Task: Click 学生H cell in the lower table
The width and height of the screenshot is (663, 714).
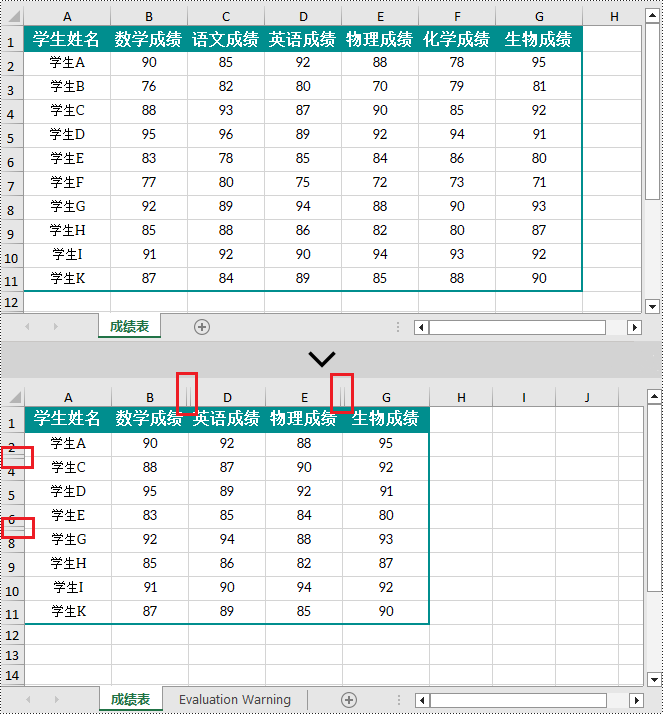Action: [x=68, y=564]
